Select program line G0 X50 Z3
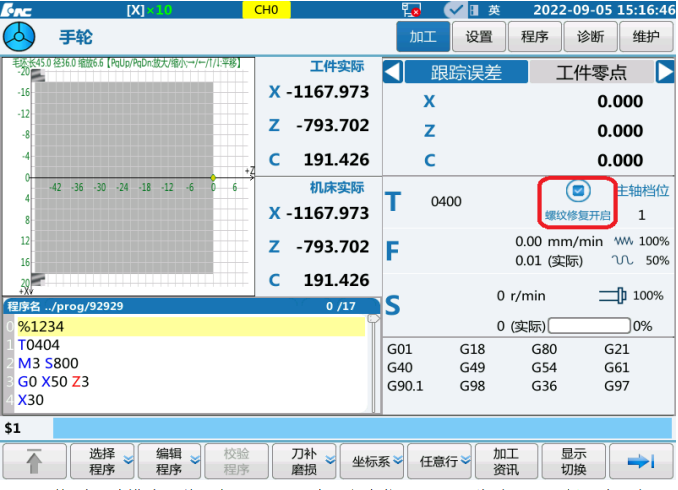The image size is (678, 490). [x=191, y=382]
